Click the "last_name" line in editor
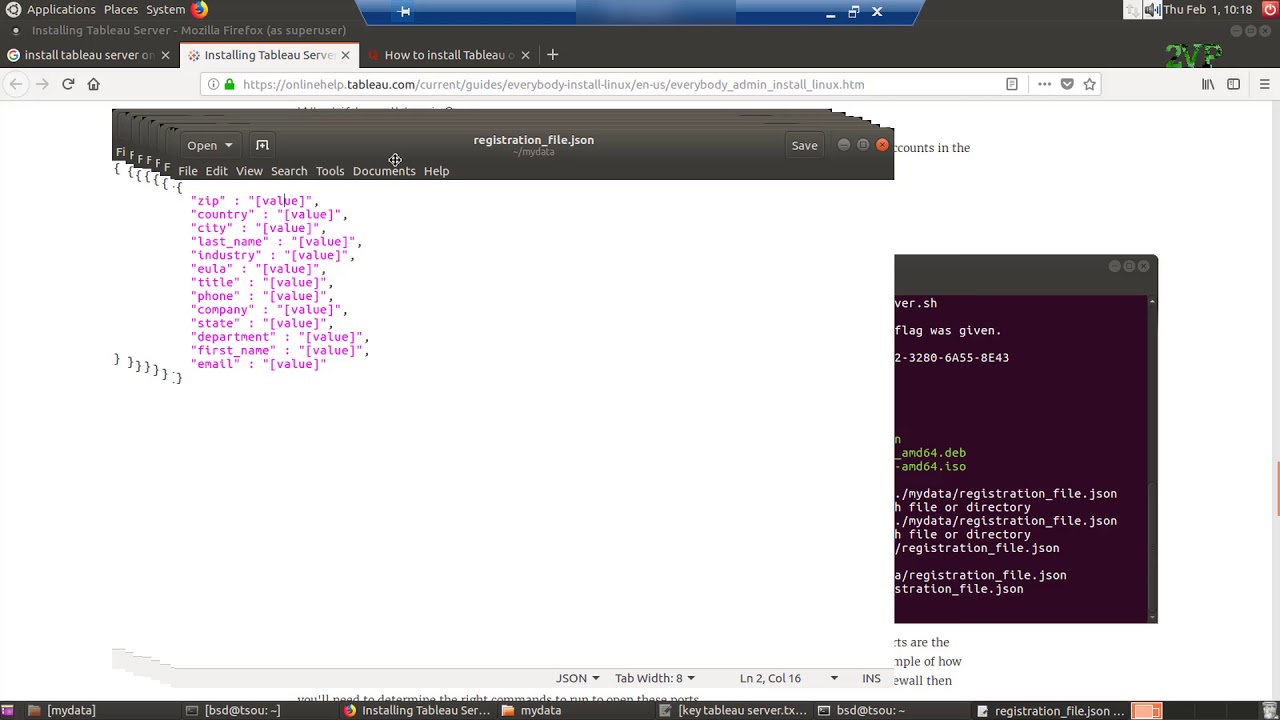This screenshot has width=1280, height=720. (276, 242)
